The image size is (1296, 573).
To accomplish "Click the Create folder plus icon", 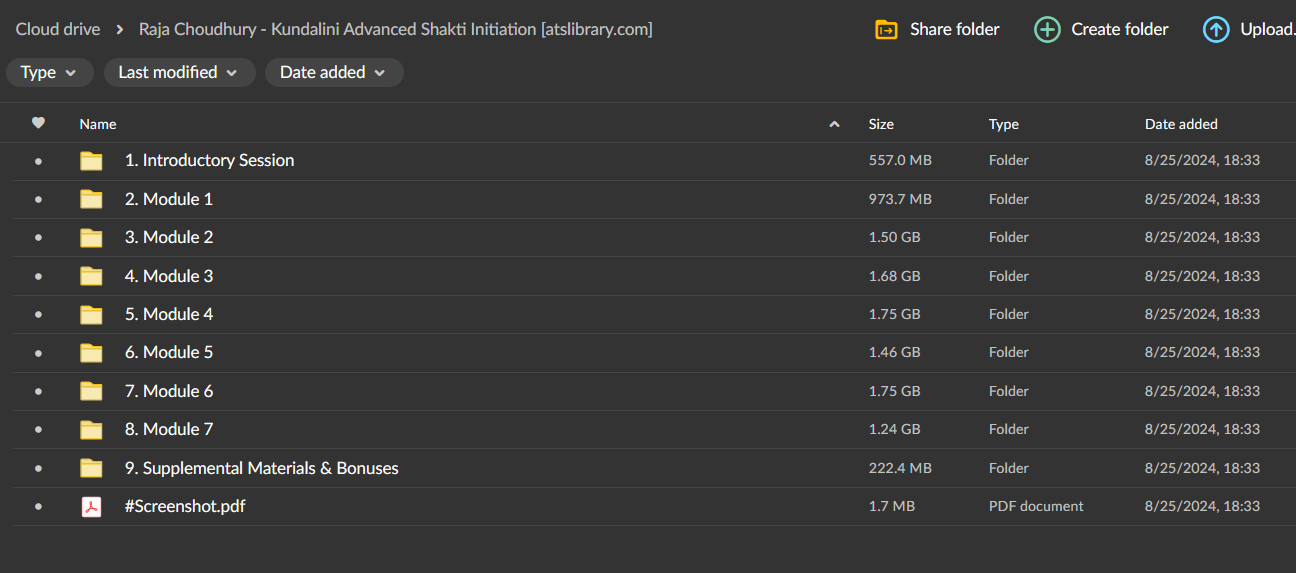I will [x=1047, y=30].
